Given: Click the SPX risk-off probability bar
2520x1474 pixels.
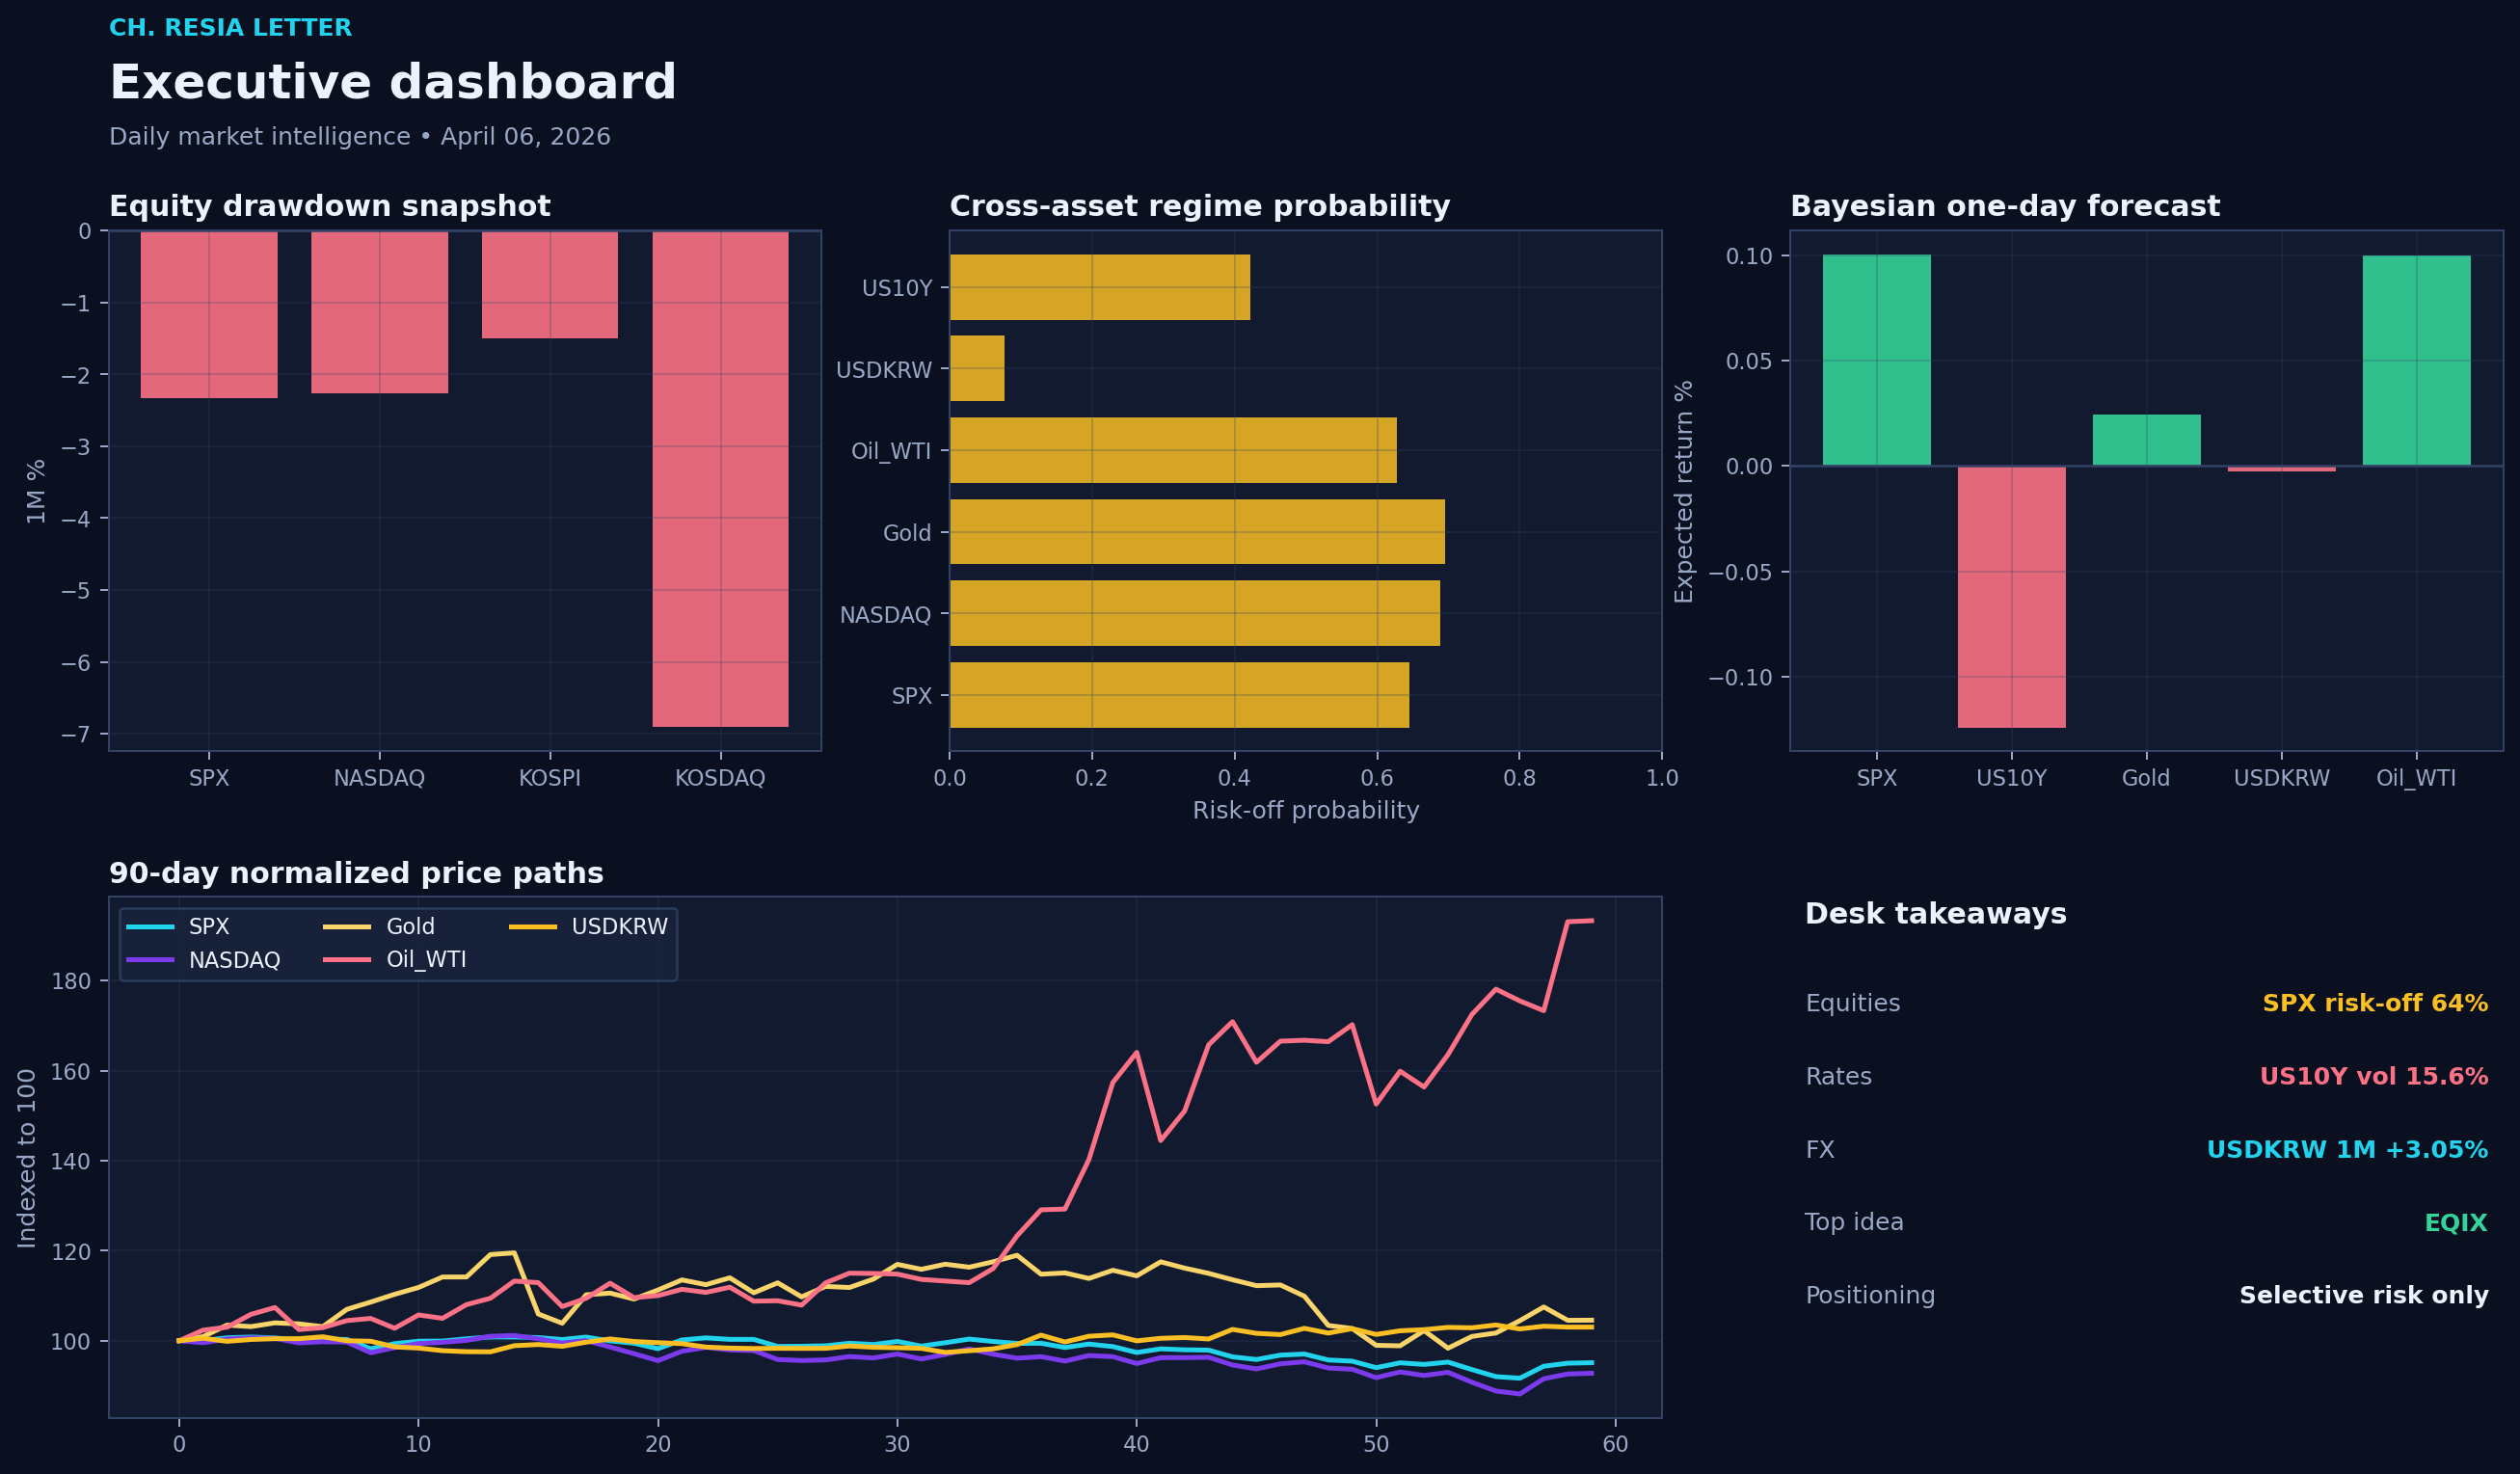Looking at the screenshot, I should pos(1179,695).
